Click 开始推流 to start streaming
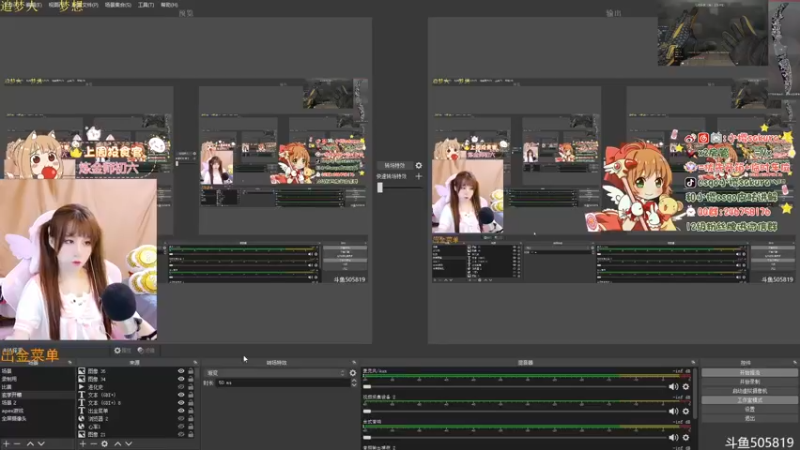Viewport: 800px width, 450px height. (x=749, y=373)
